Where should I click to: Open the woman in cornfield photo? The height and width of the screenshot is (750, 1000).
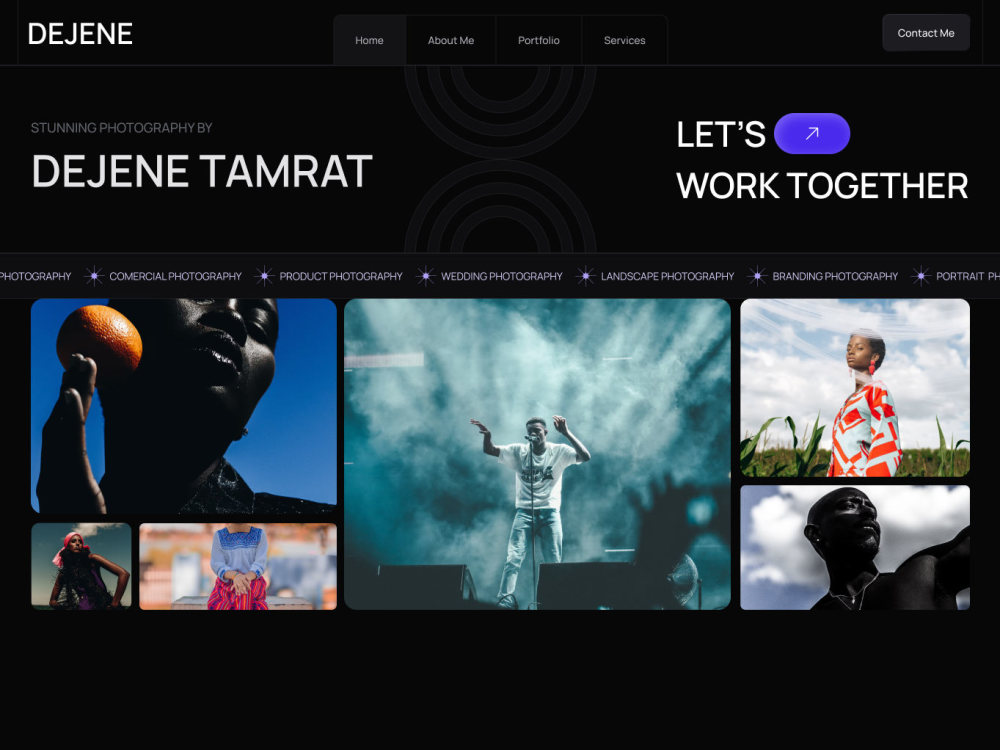855,388
